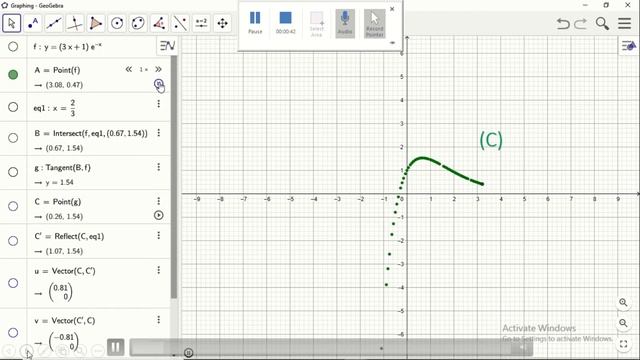Select the Ellipse conic tool

[x=138, y=23]
